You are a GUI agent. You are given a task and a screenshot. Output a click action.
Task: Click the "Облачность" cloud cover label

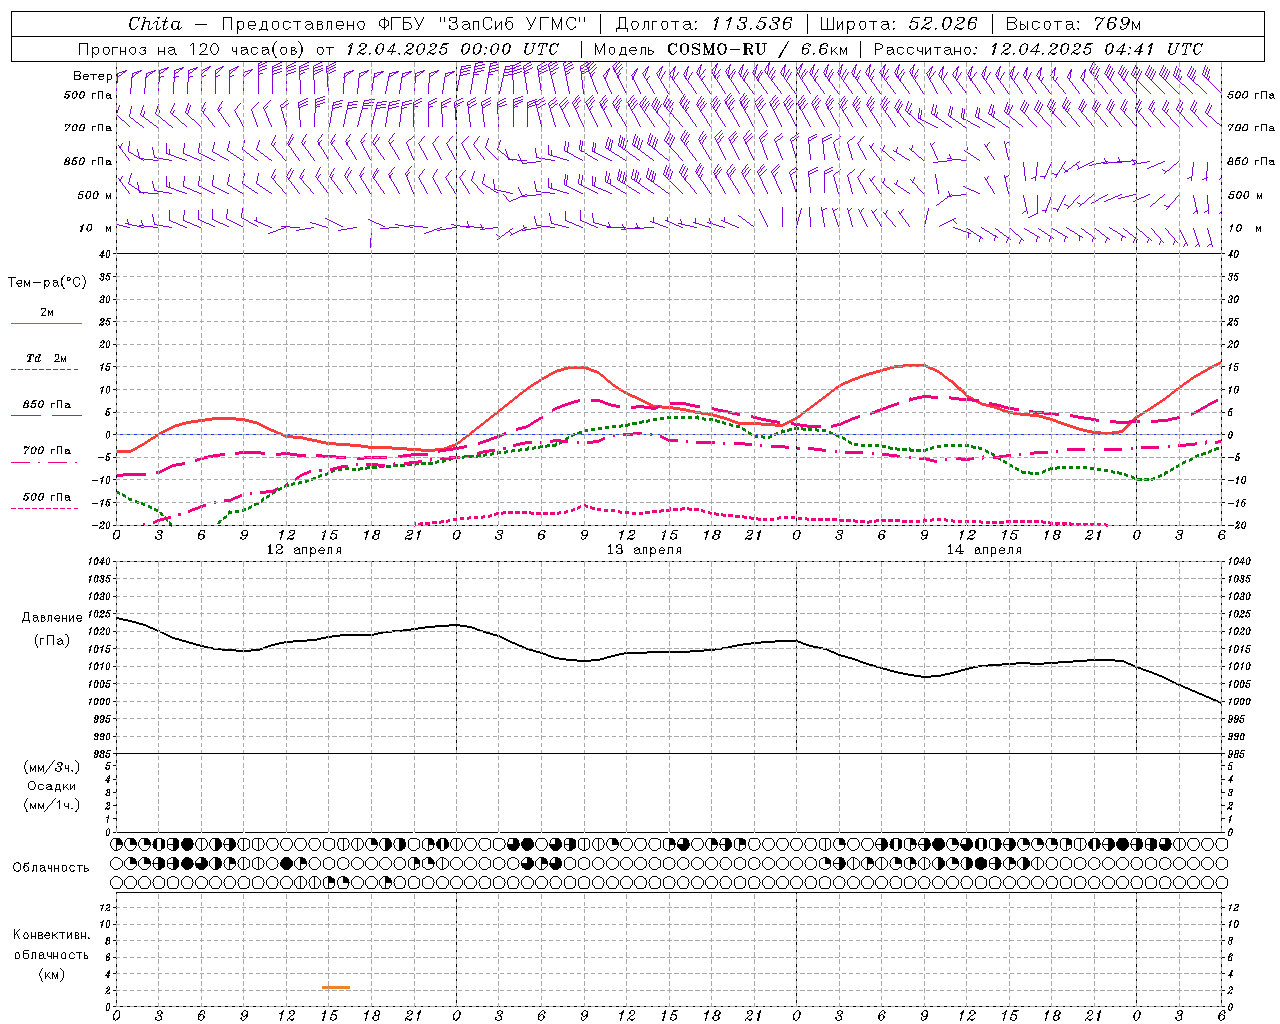click(51, 867)
